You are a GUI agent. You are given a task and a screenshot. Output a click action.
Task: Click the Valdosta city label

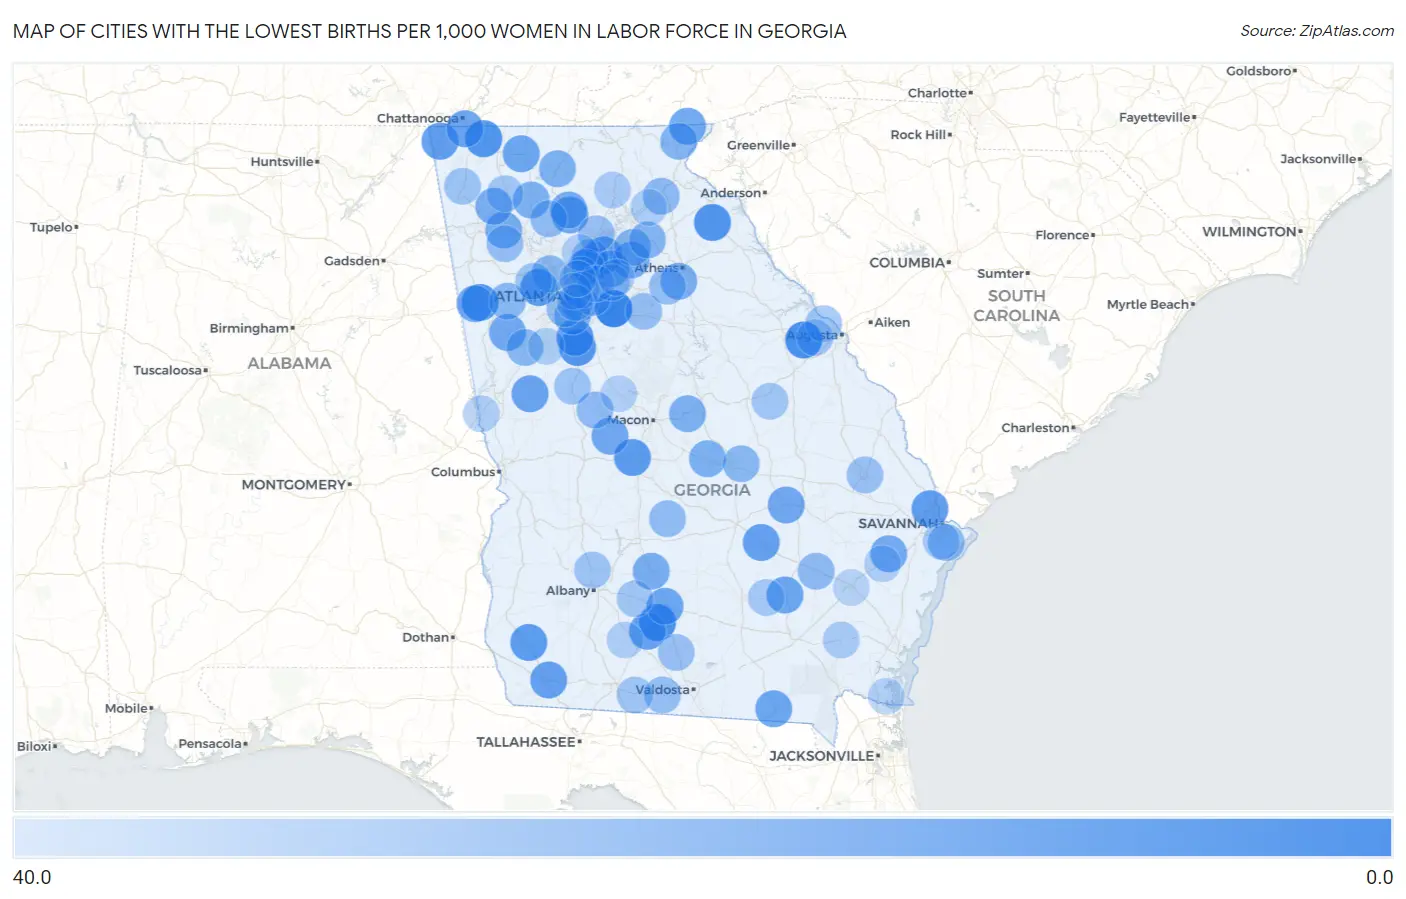point(663,690)
